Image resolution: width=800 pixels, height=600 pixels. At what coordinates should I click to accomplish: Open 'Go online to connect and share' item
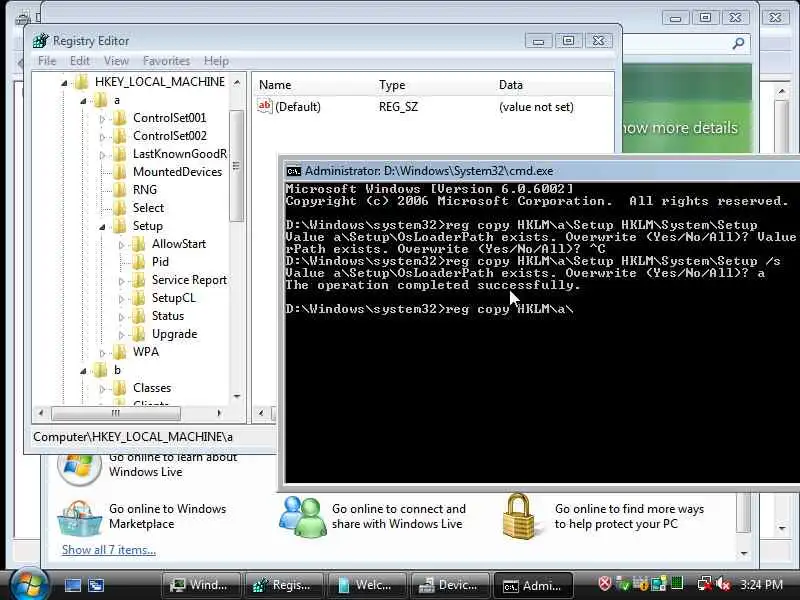398,516
